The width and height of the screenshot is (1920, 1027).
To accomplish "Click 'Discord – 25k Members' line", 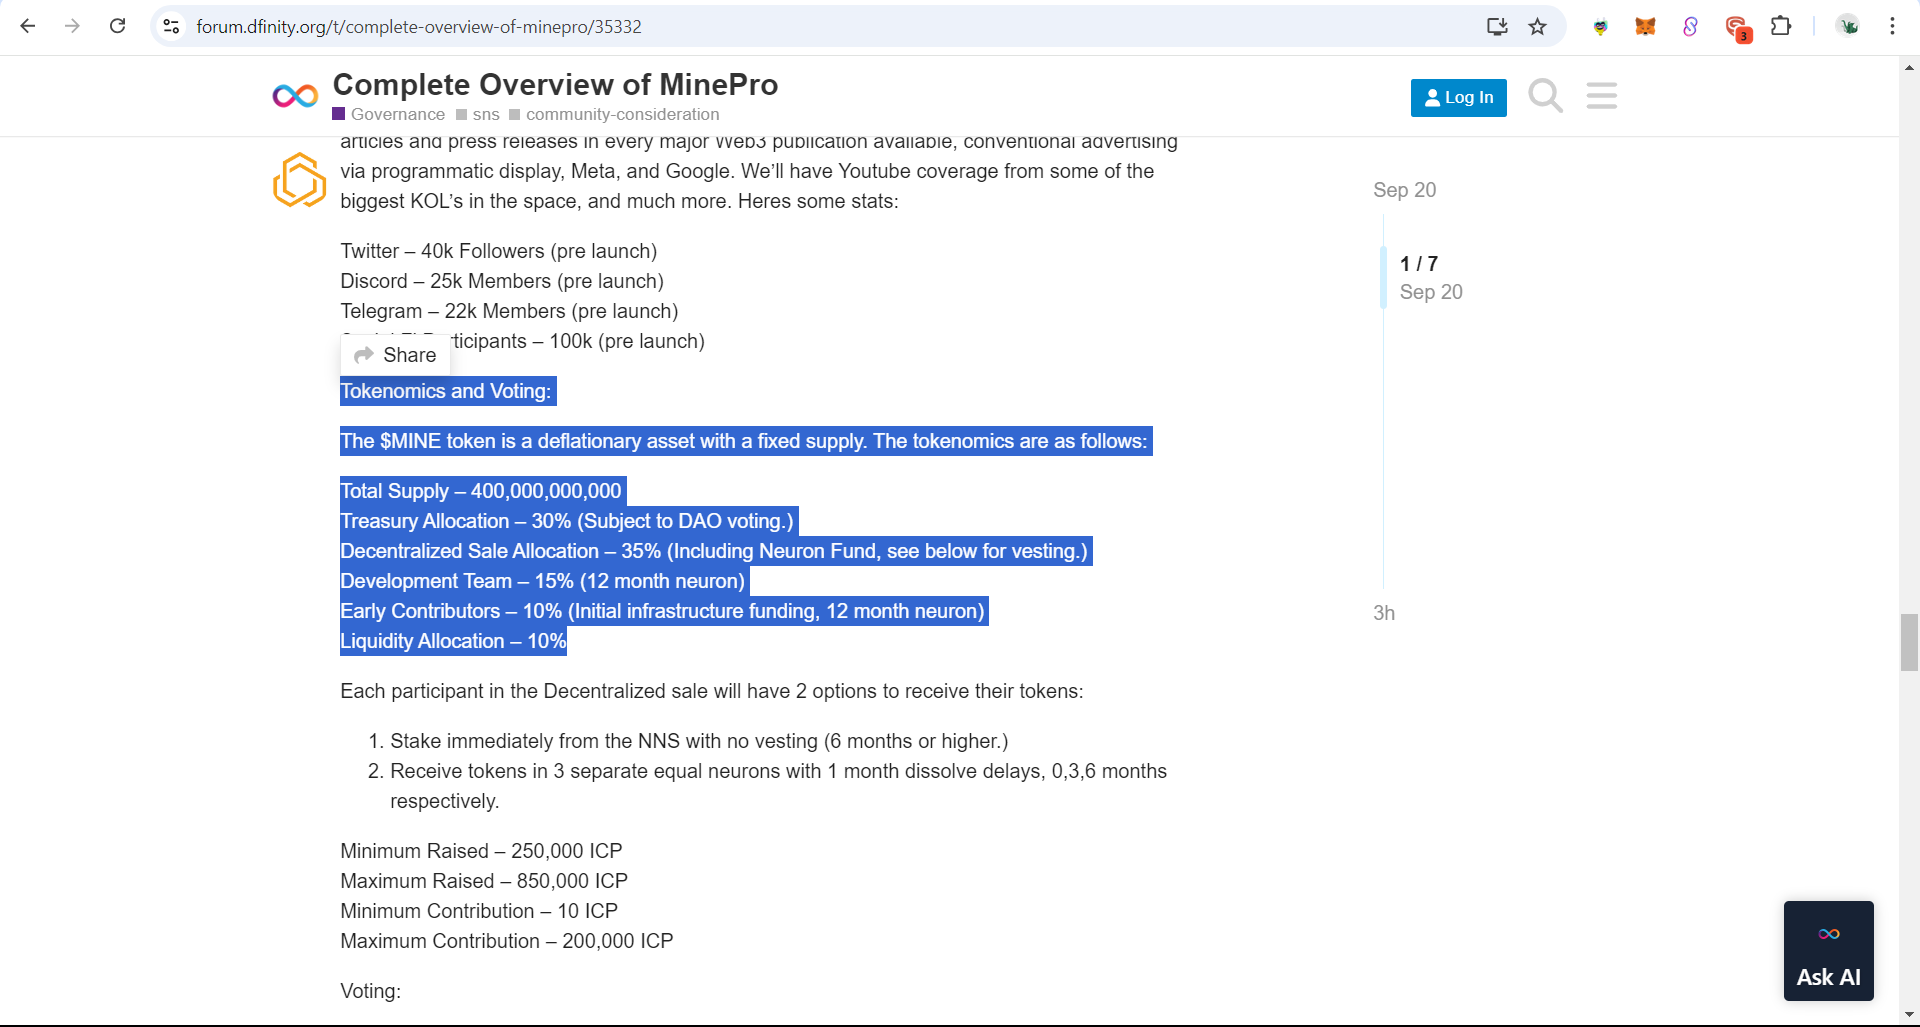I will click(502, 281).
